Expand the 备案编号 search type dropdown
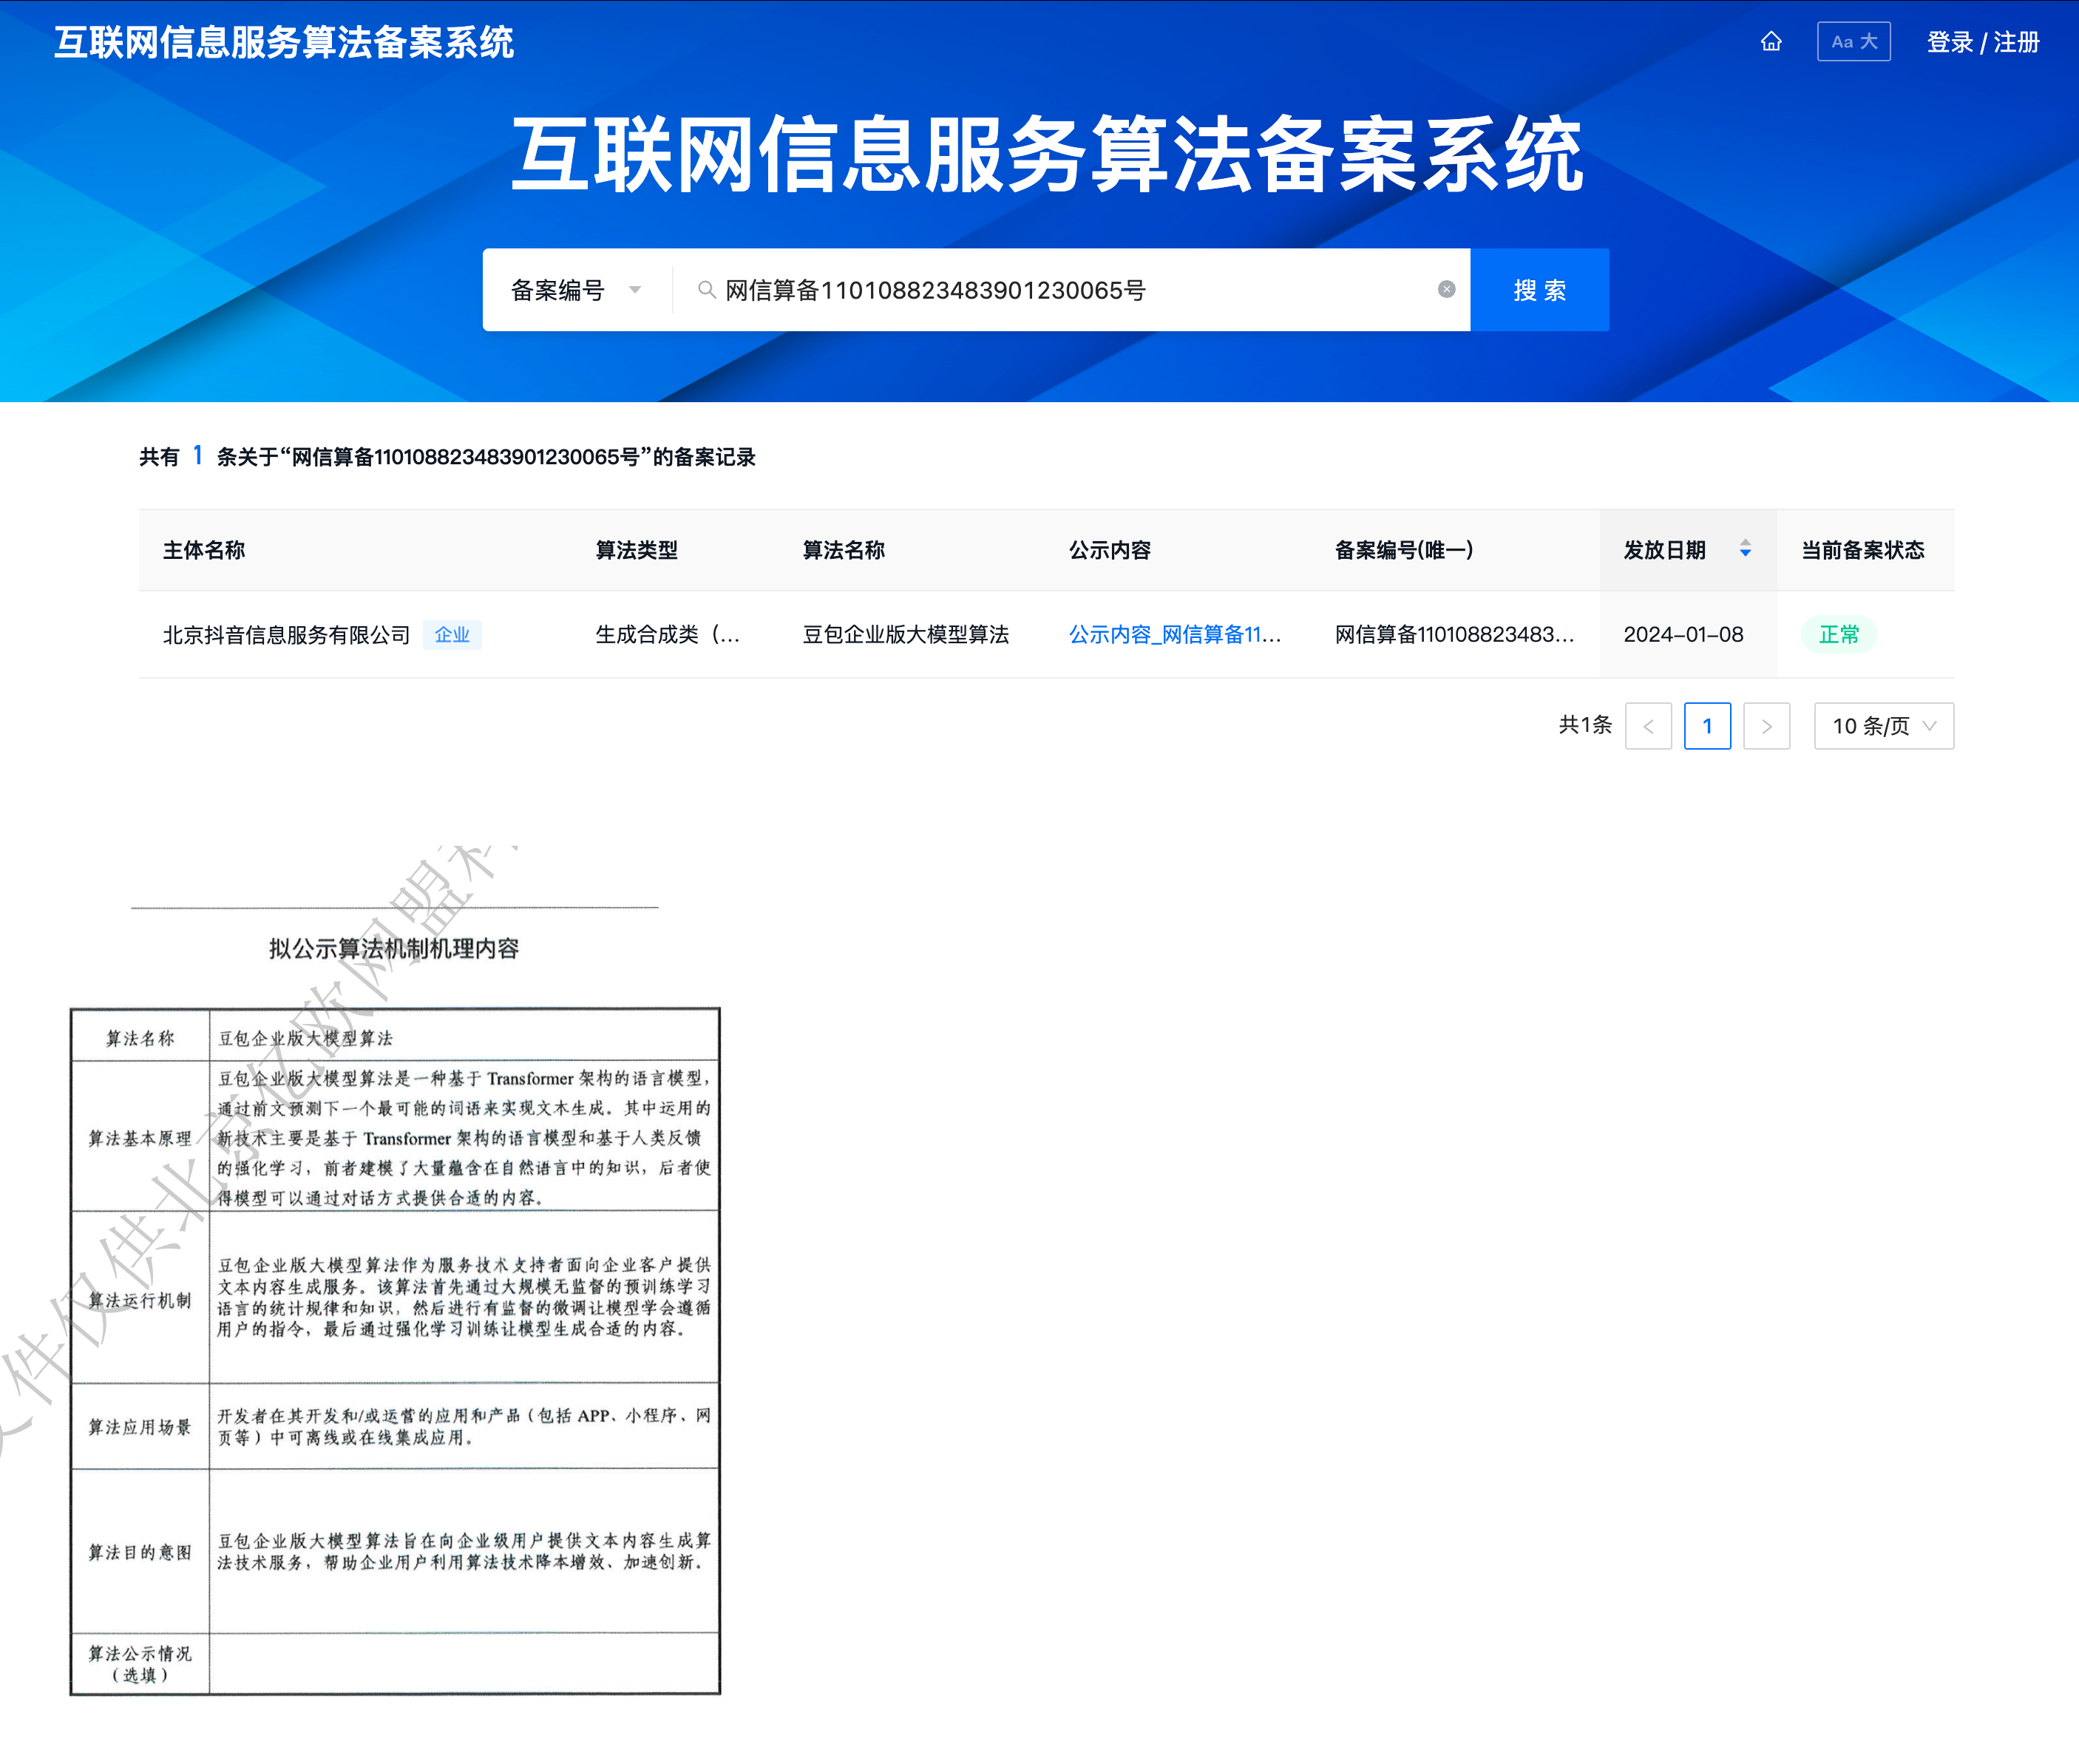Screen dimensions: 2079x1764 coord(576,290)
